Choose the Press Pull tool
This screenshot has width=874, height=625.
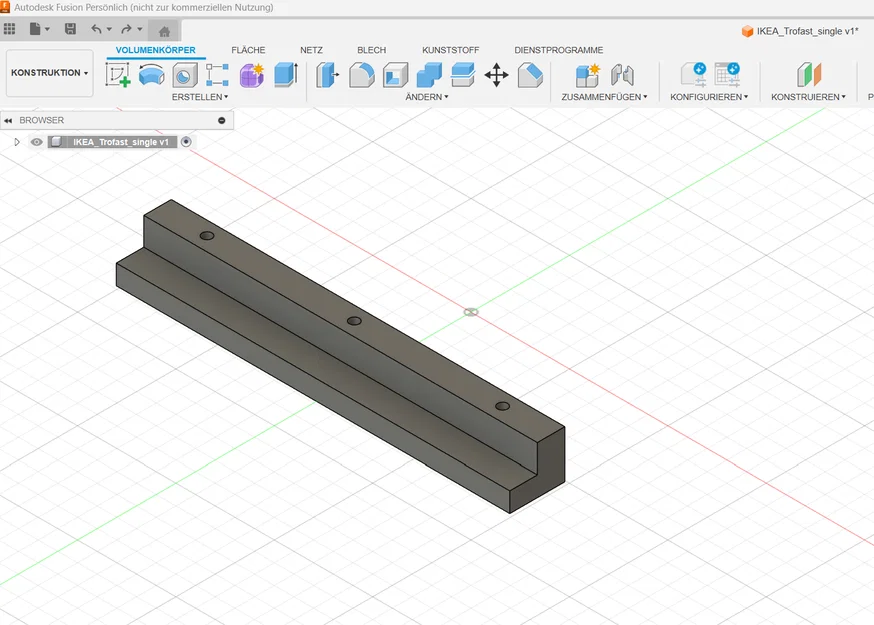[328, 75]
